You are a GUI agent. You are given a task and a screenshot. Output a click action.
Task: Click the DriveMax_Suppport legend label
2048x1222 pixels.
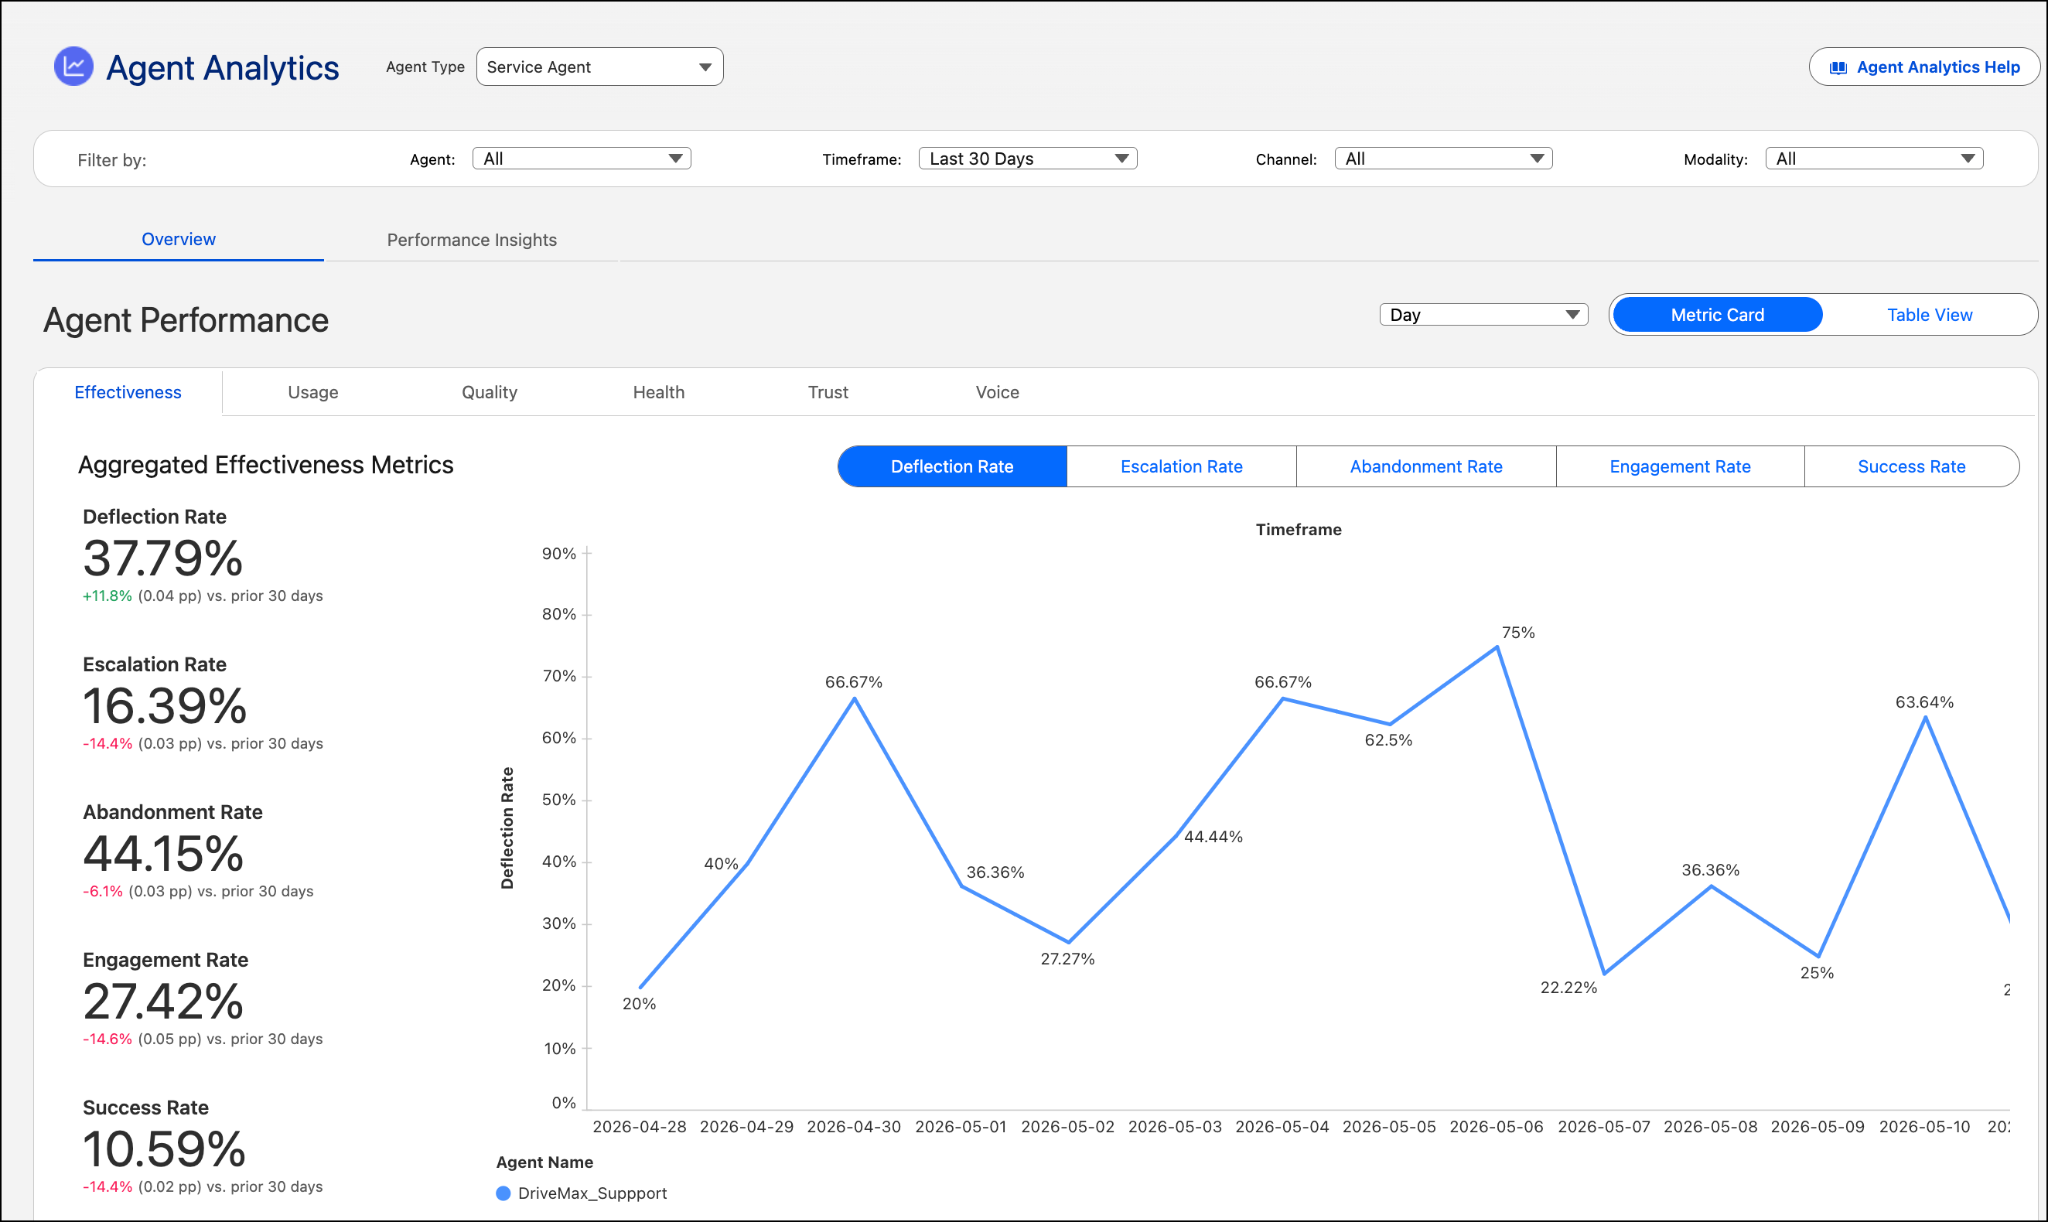592,1193
